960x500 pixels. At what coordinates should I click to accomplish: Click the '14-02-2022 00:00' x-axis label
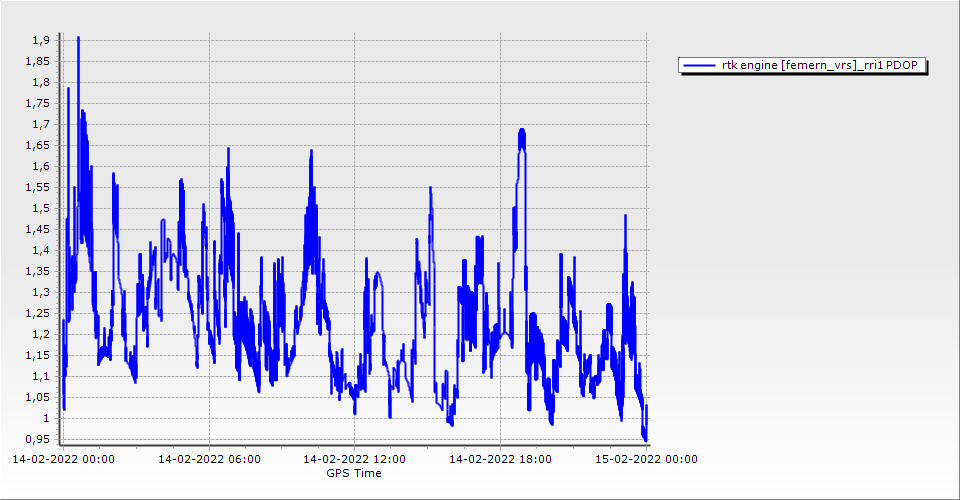point(63,460)
